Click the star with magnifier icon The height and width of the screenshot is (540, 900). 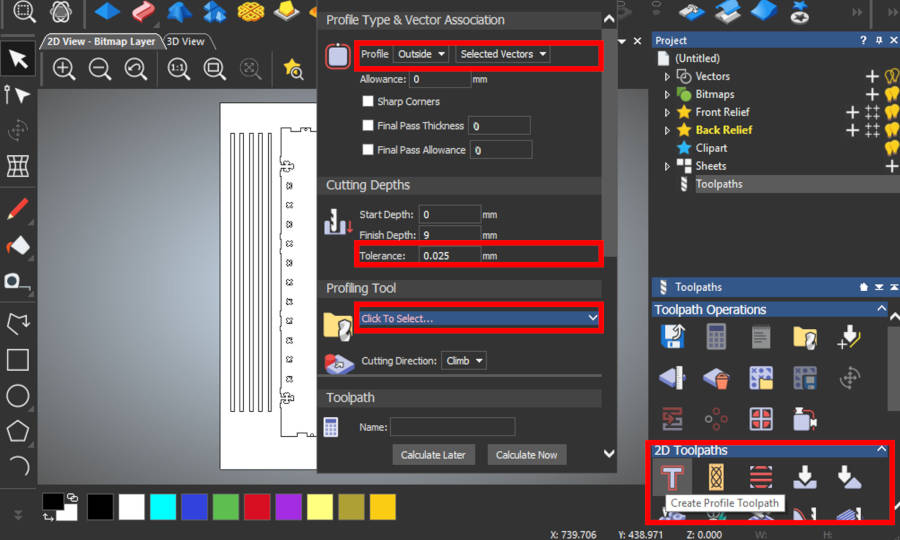point(293,69)
